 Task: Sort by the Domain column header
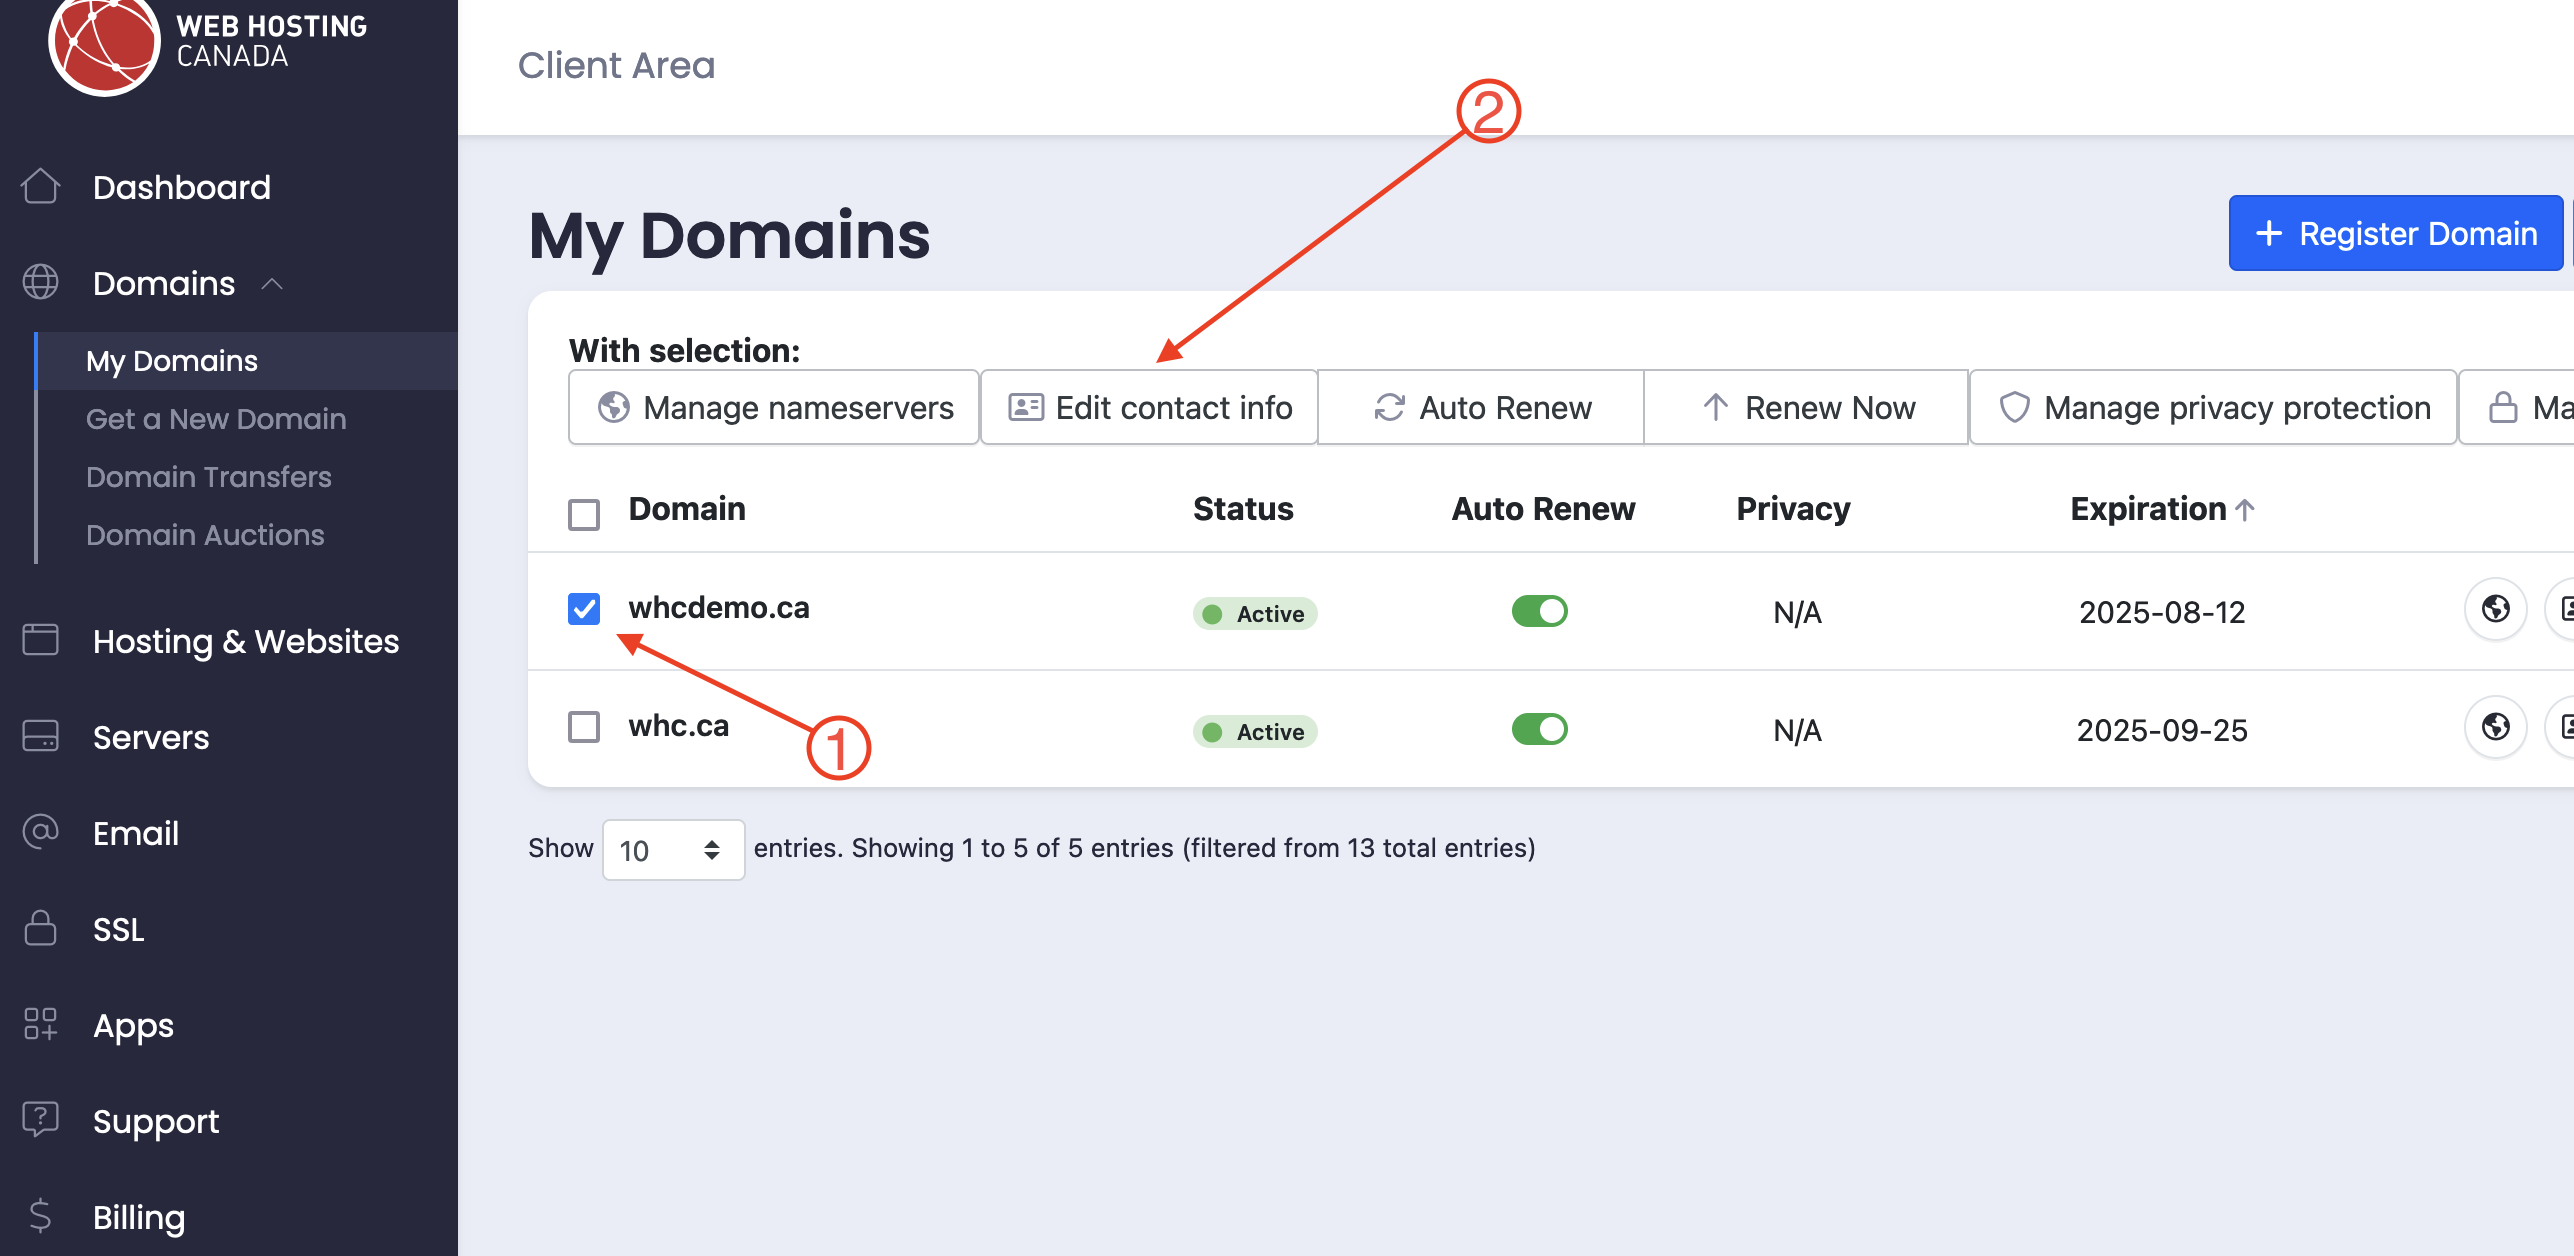[x=687, y=509]
